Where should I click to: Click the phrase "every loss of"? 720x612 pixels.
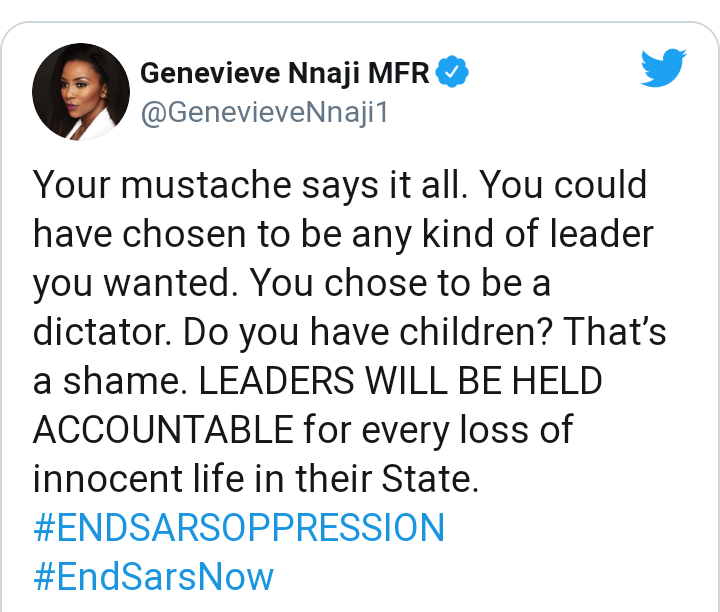[467, 430]
